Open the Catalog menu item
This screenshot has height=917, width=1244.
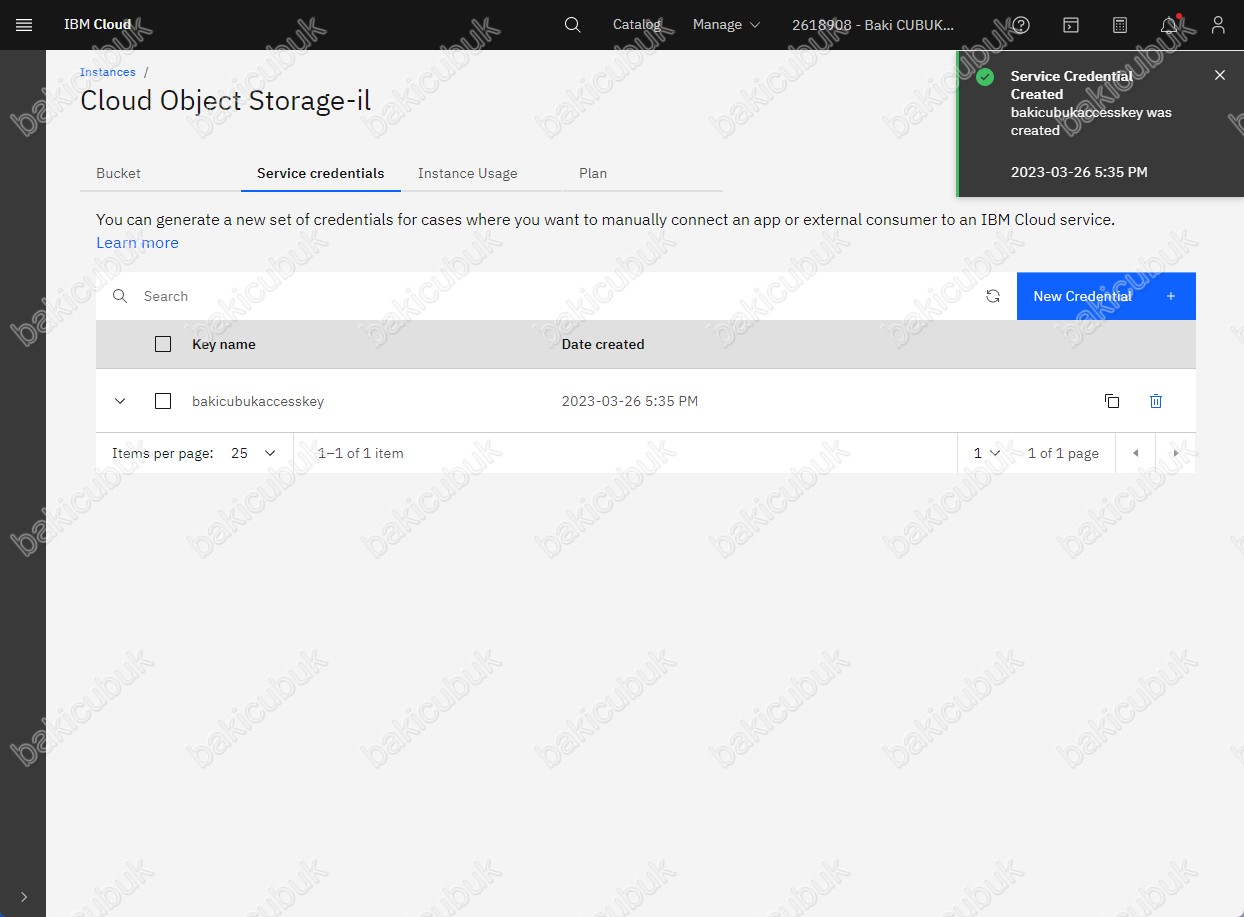pyautogui.click(x=637, y=24)
